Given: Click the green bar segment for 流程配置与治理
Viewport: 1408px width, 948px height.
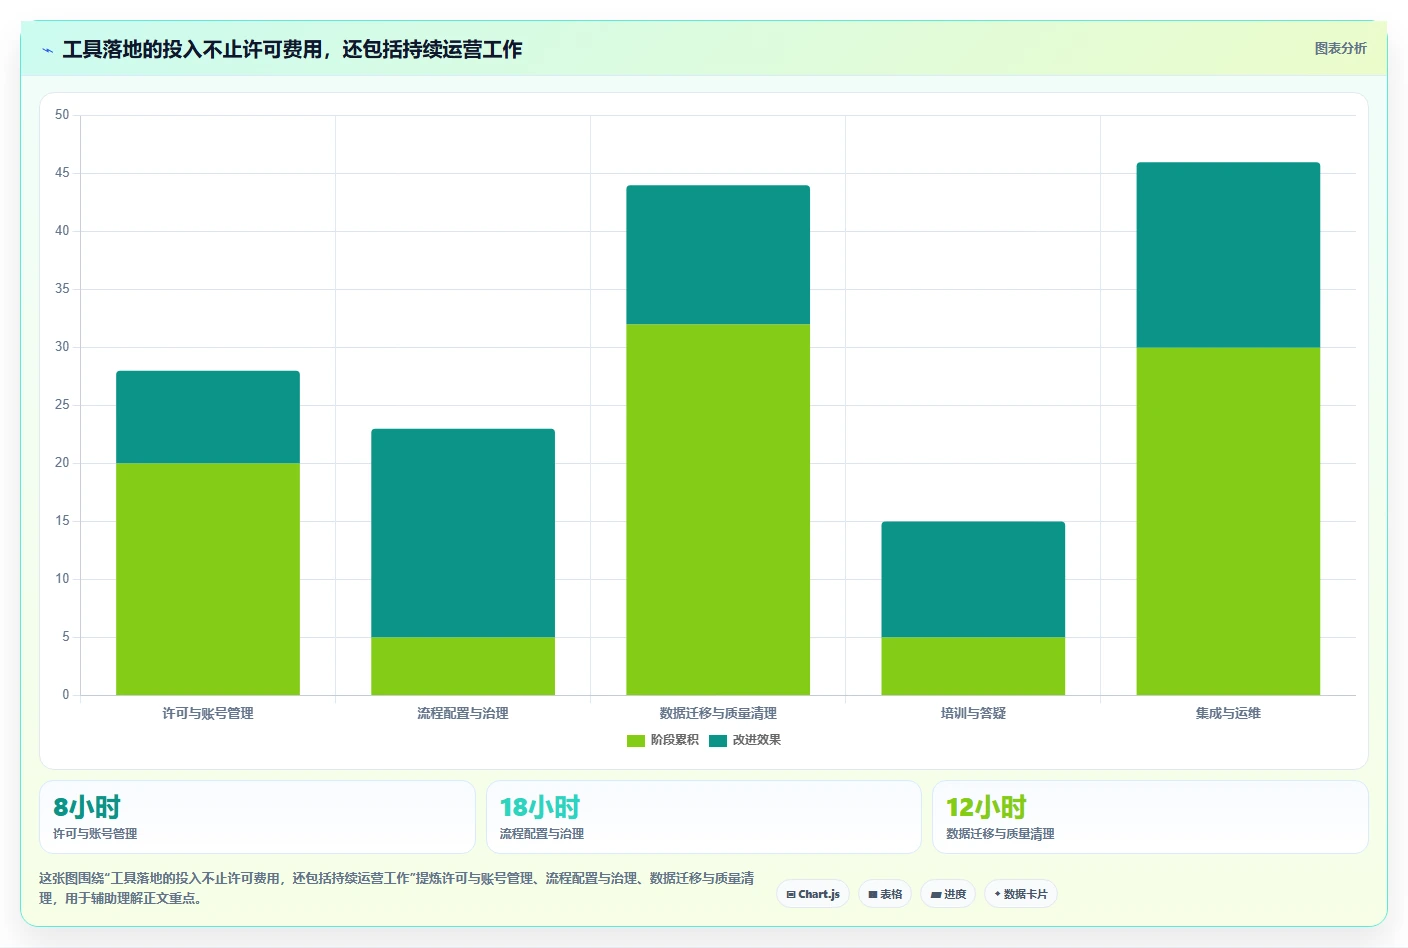Looking at the screenshot, I should pyautogui.click(x=463, y=666).
